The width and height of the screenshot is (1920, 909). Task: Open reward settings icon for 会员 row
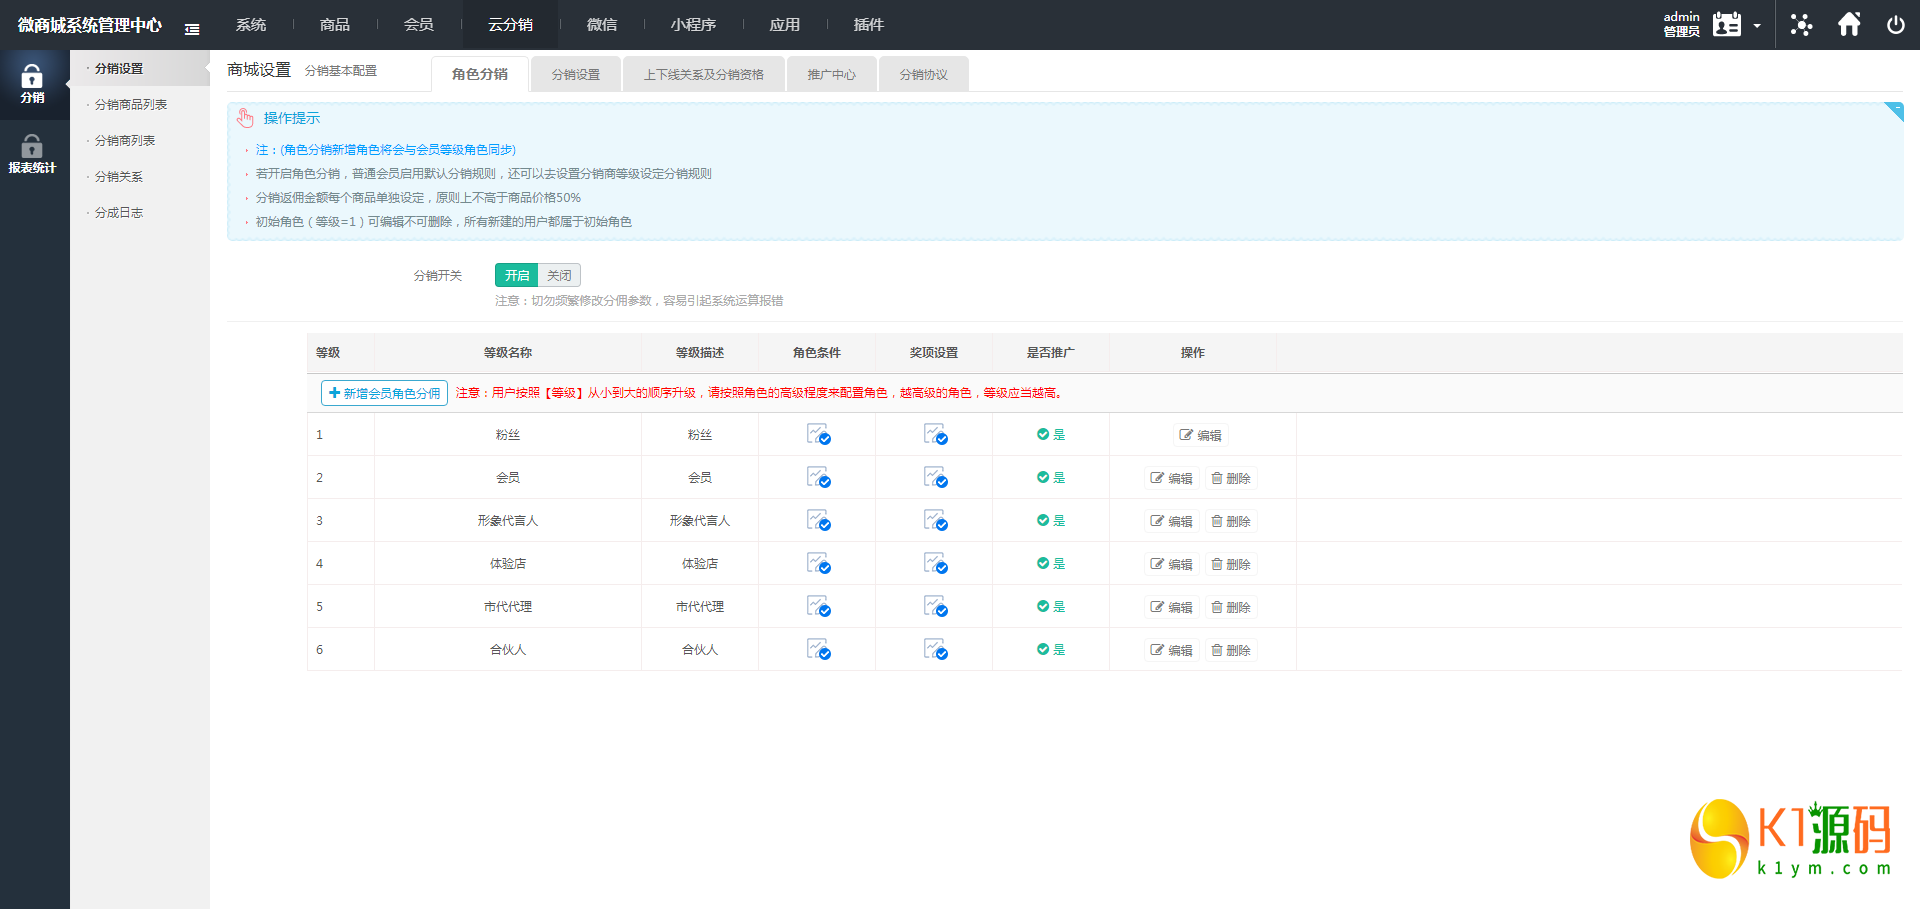pyautogui.click(x=935, y=478)
